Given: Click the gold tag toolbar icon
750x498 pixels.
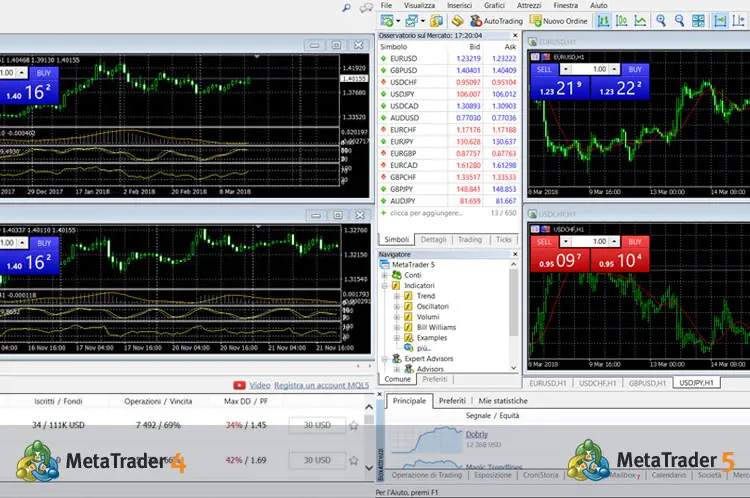Looking at the screenshot, I should pos(458,21).
